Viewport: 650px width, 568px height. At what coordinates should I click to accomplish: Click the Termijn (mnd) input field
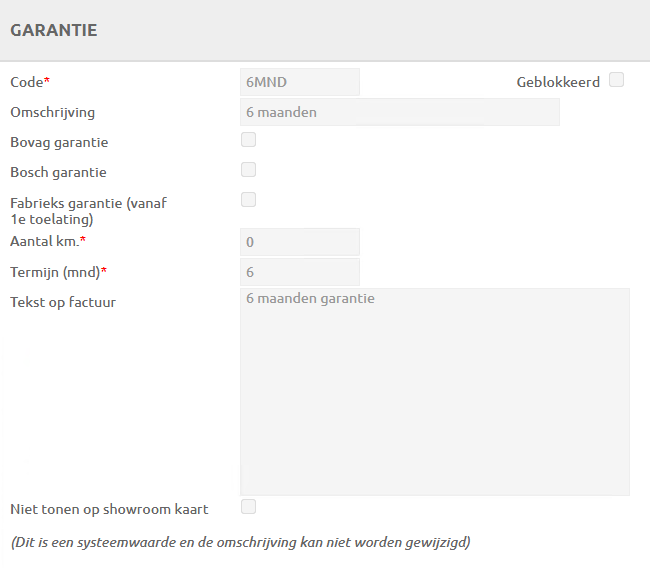tap(299, 272)
